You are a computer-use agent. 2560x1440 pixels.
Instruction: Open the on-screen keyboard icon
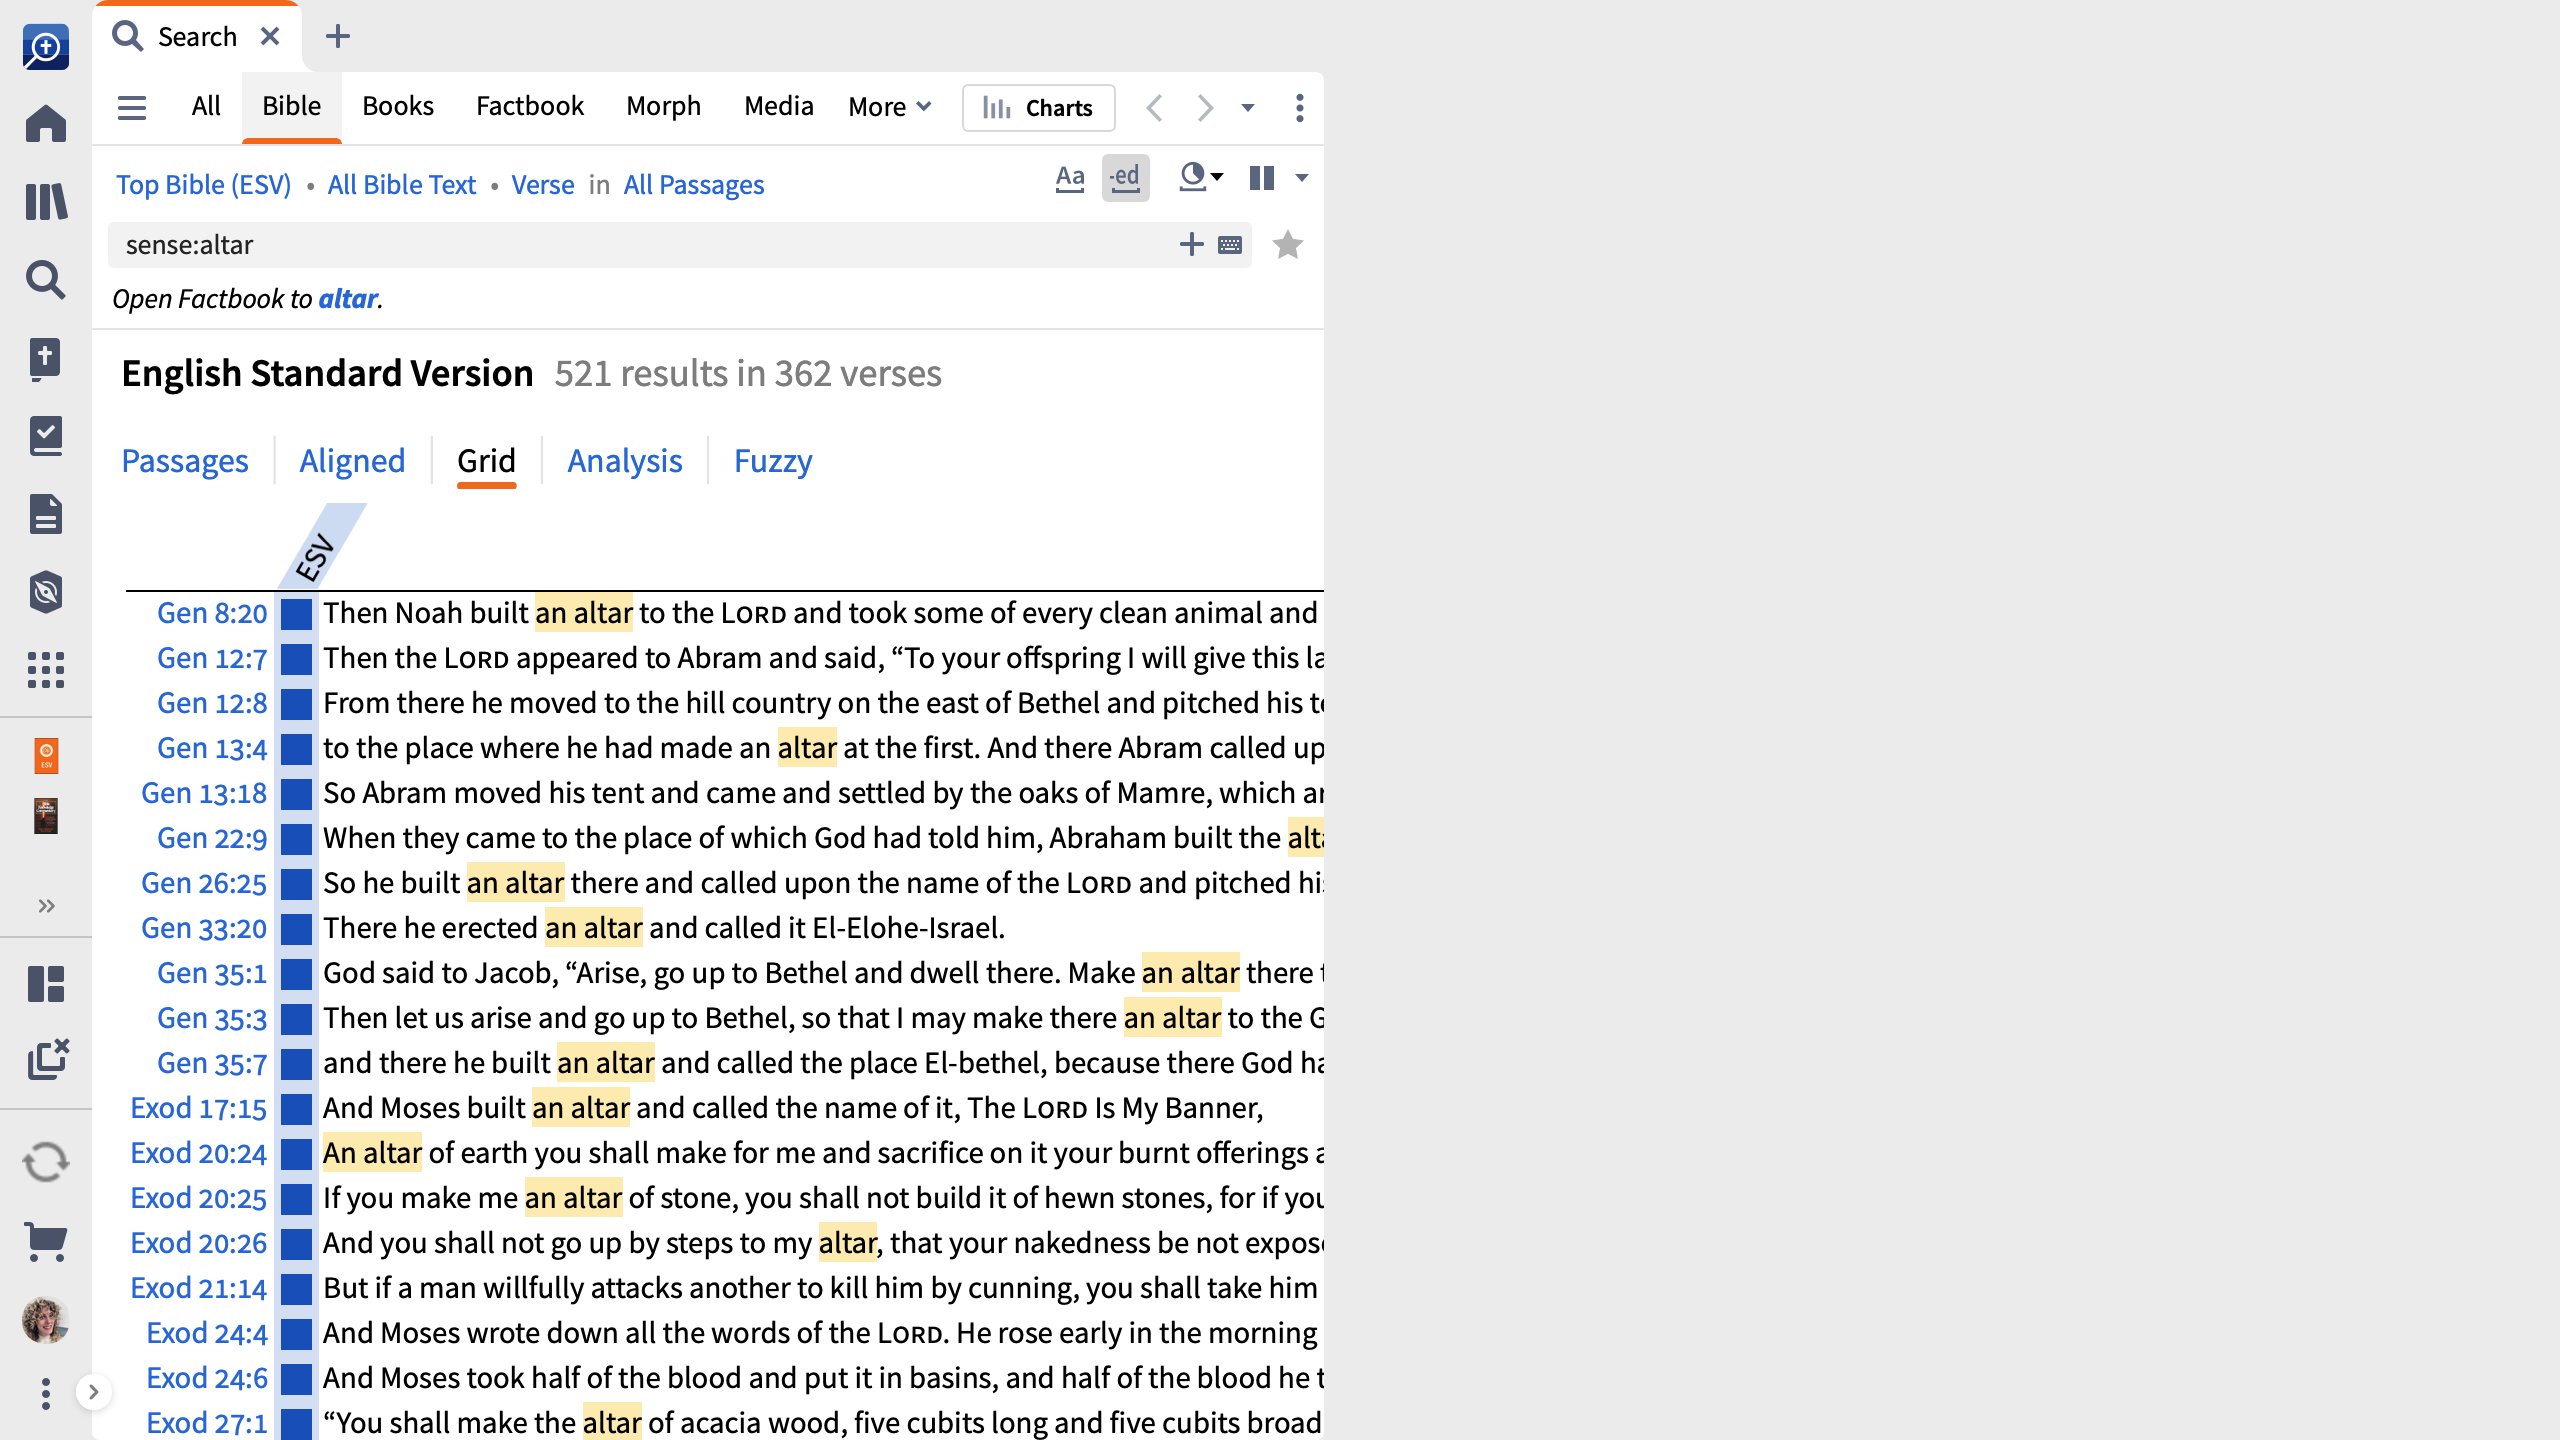pos(1230,245)
